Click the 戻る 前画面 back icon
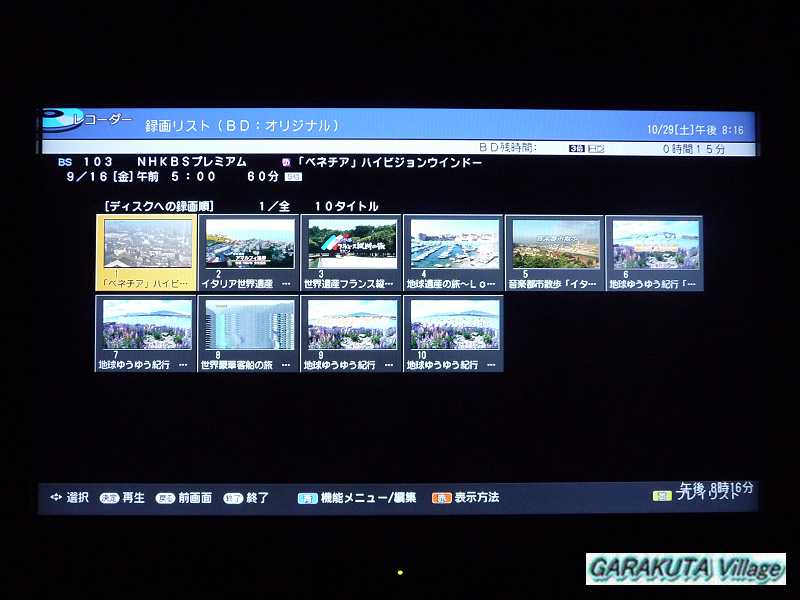This screenshot has width=800, height=600. coord(165,497)
